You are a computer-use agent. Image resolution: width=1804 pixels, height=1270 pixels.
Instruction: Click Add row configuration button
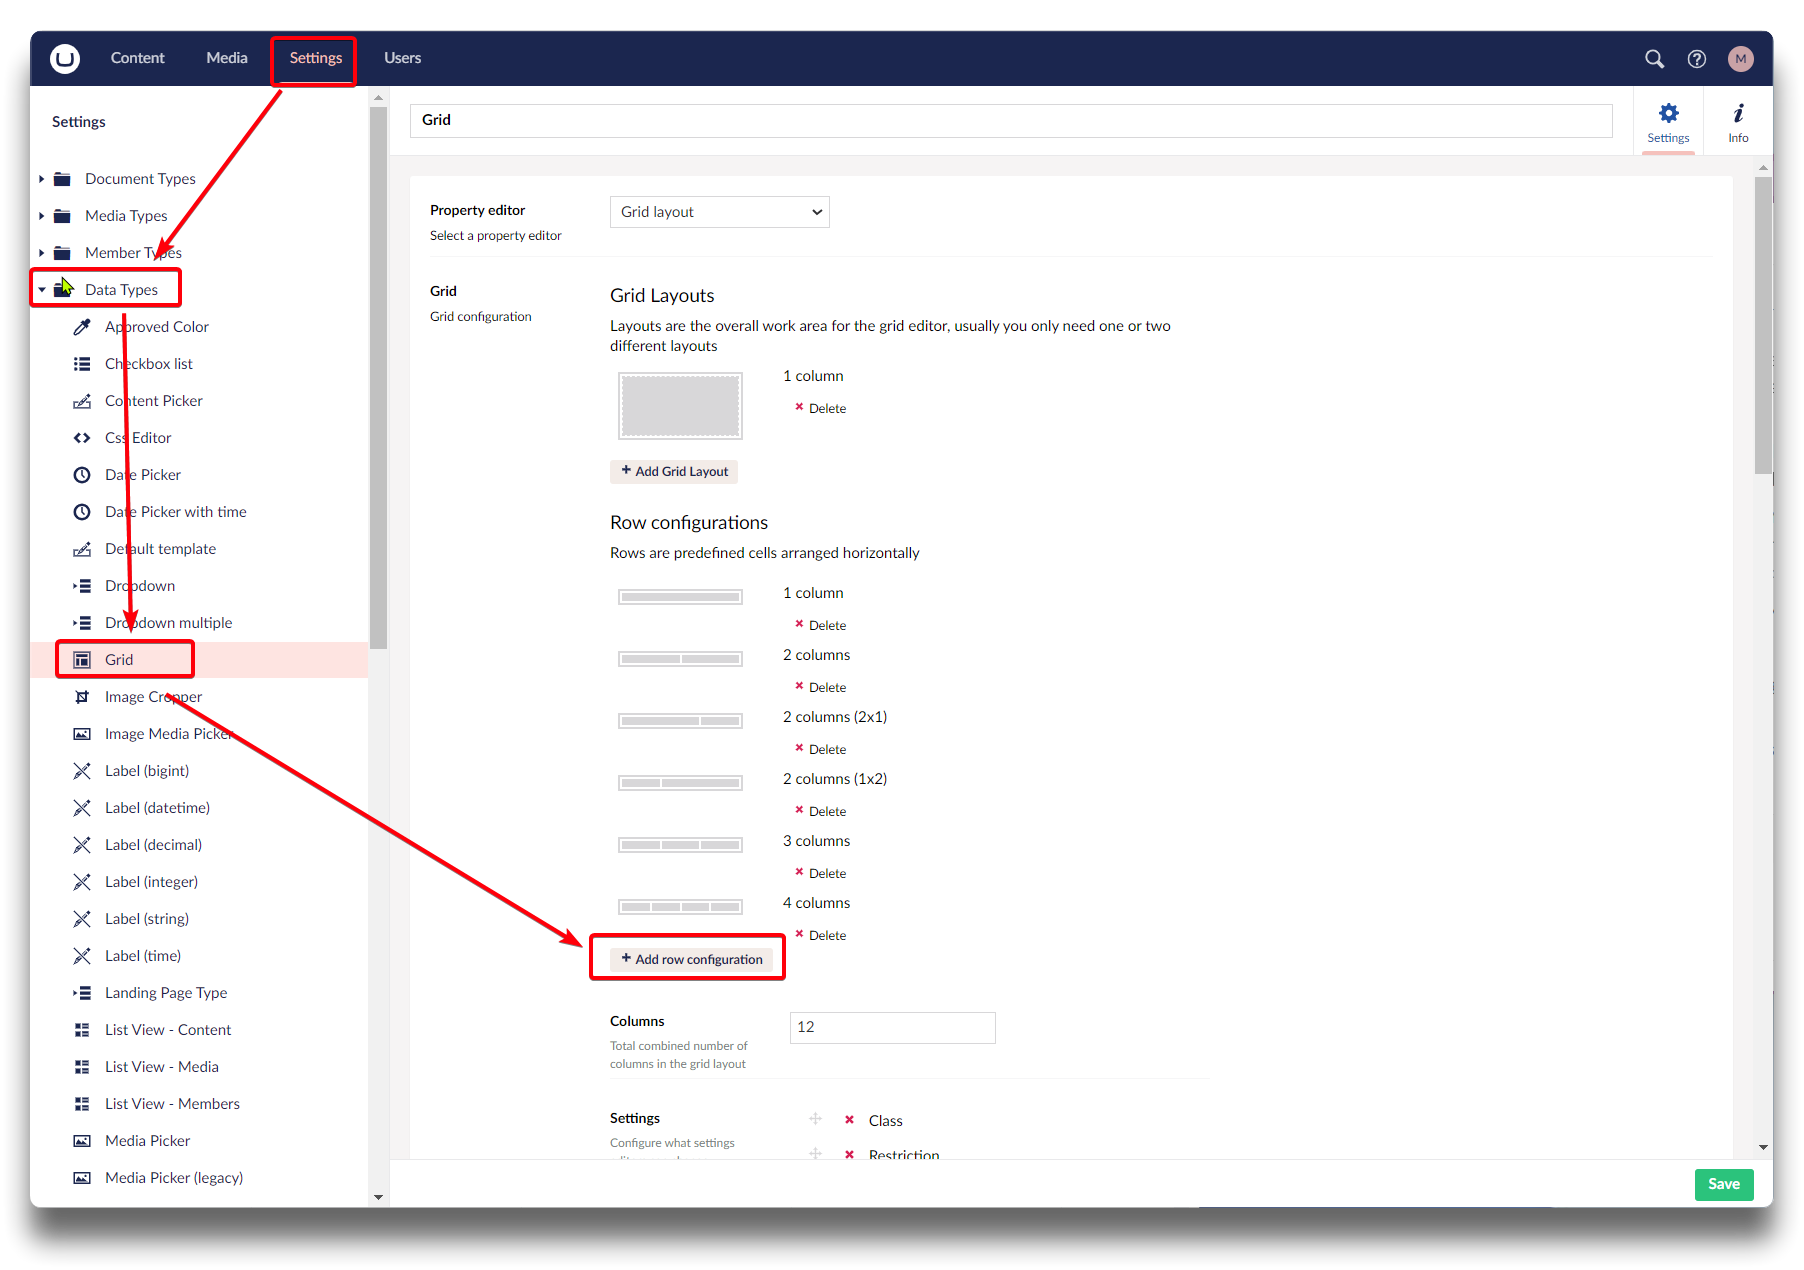691,959
